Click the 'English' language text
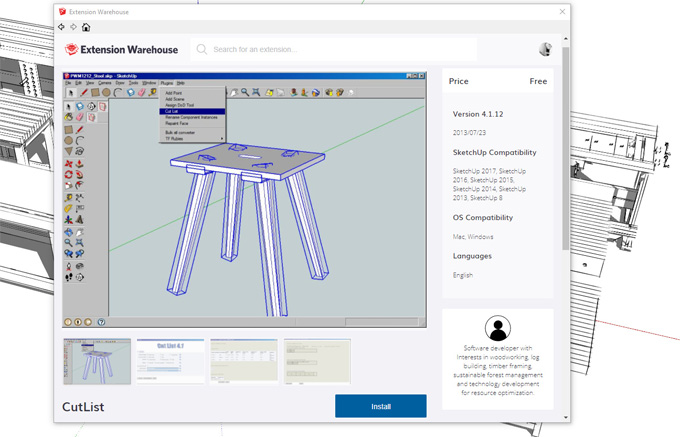The image size is (680, 437). [463, 275]
